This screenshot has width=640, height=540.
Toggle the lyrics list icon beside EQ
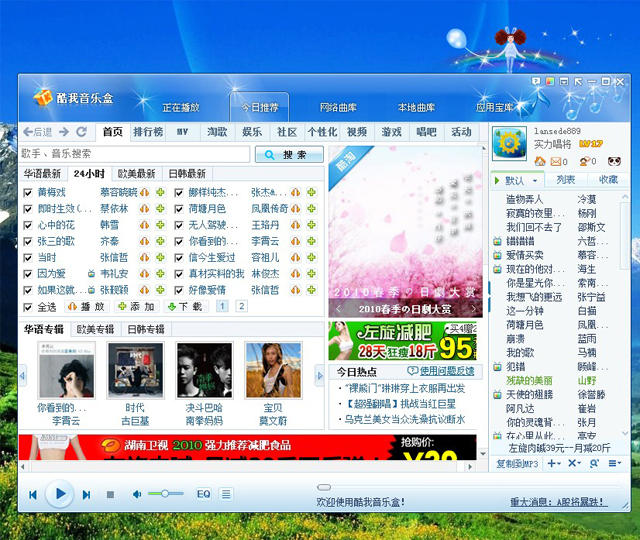click(x=226, y=494)
